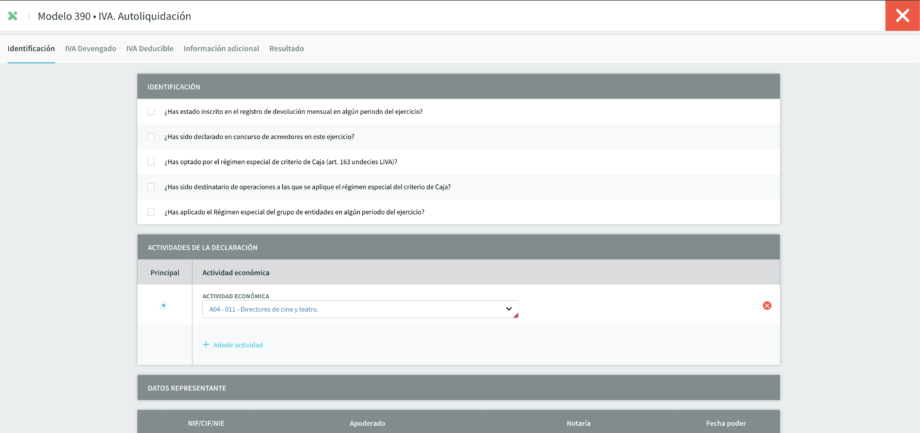Click the Datos Representante section header
Screen dimensions: 920x433
click(x=458, y=388)
